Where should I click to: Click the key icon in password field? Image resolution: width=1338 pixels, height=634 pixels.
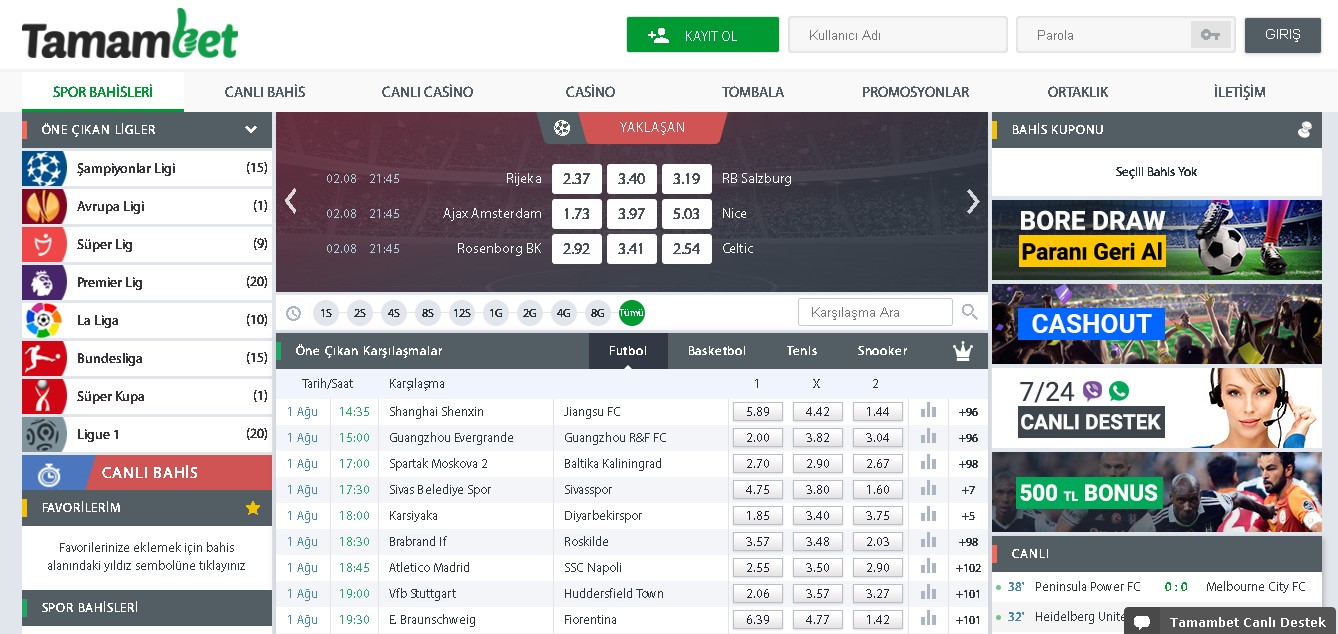(x=1210, y=35)
